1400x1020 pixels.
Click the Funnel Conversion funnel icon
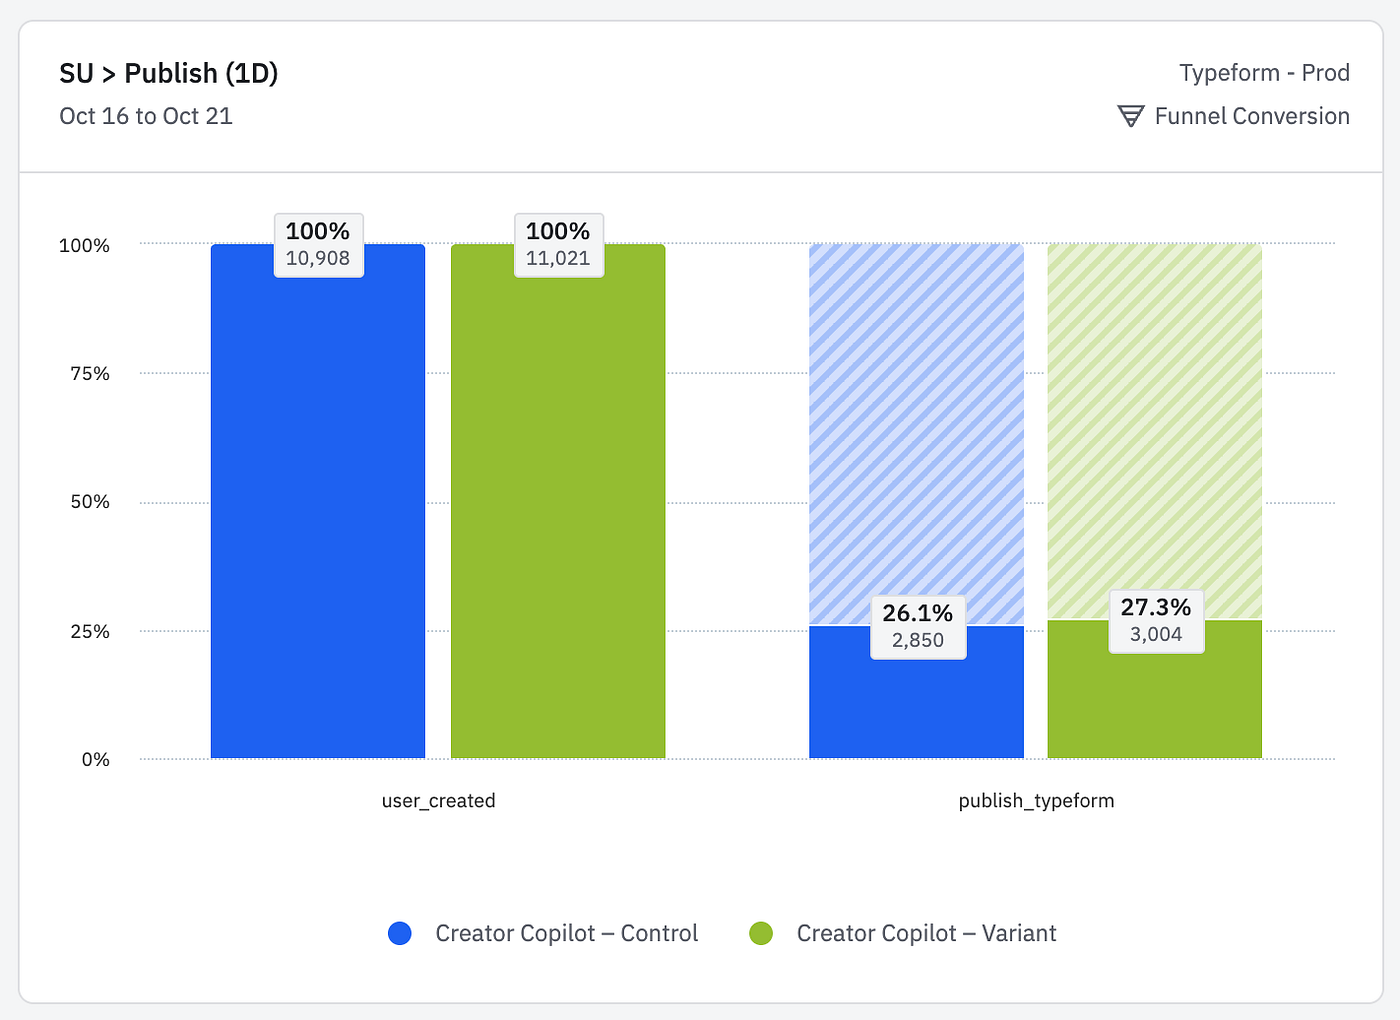tap(1130, 116)
